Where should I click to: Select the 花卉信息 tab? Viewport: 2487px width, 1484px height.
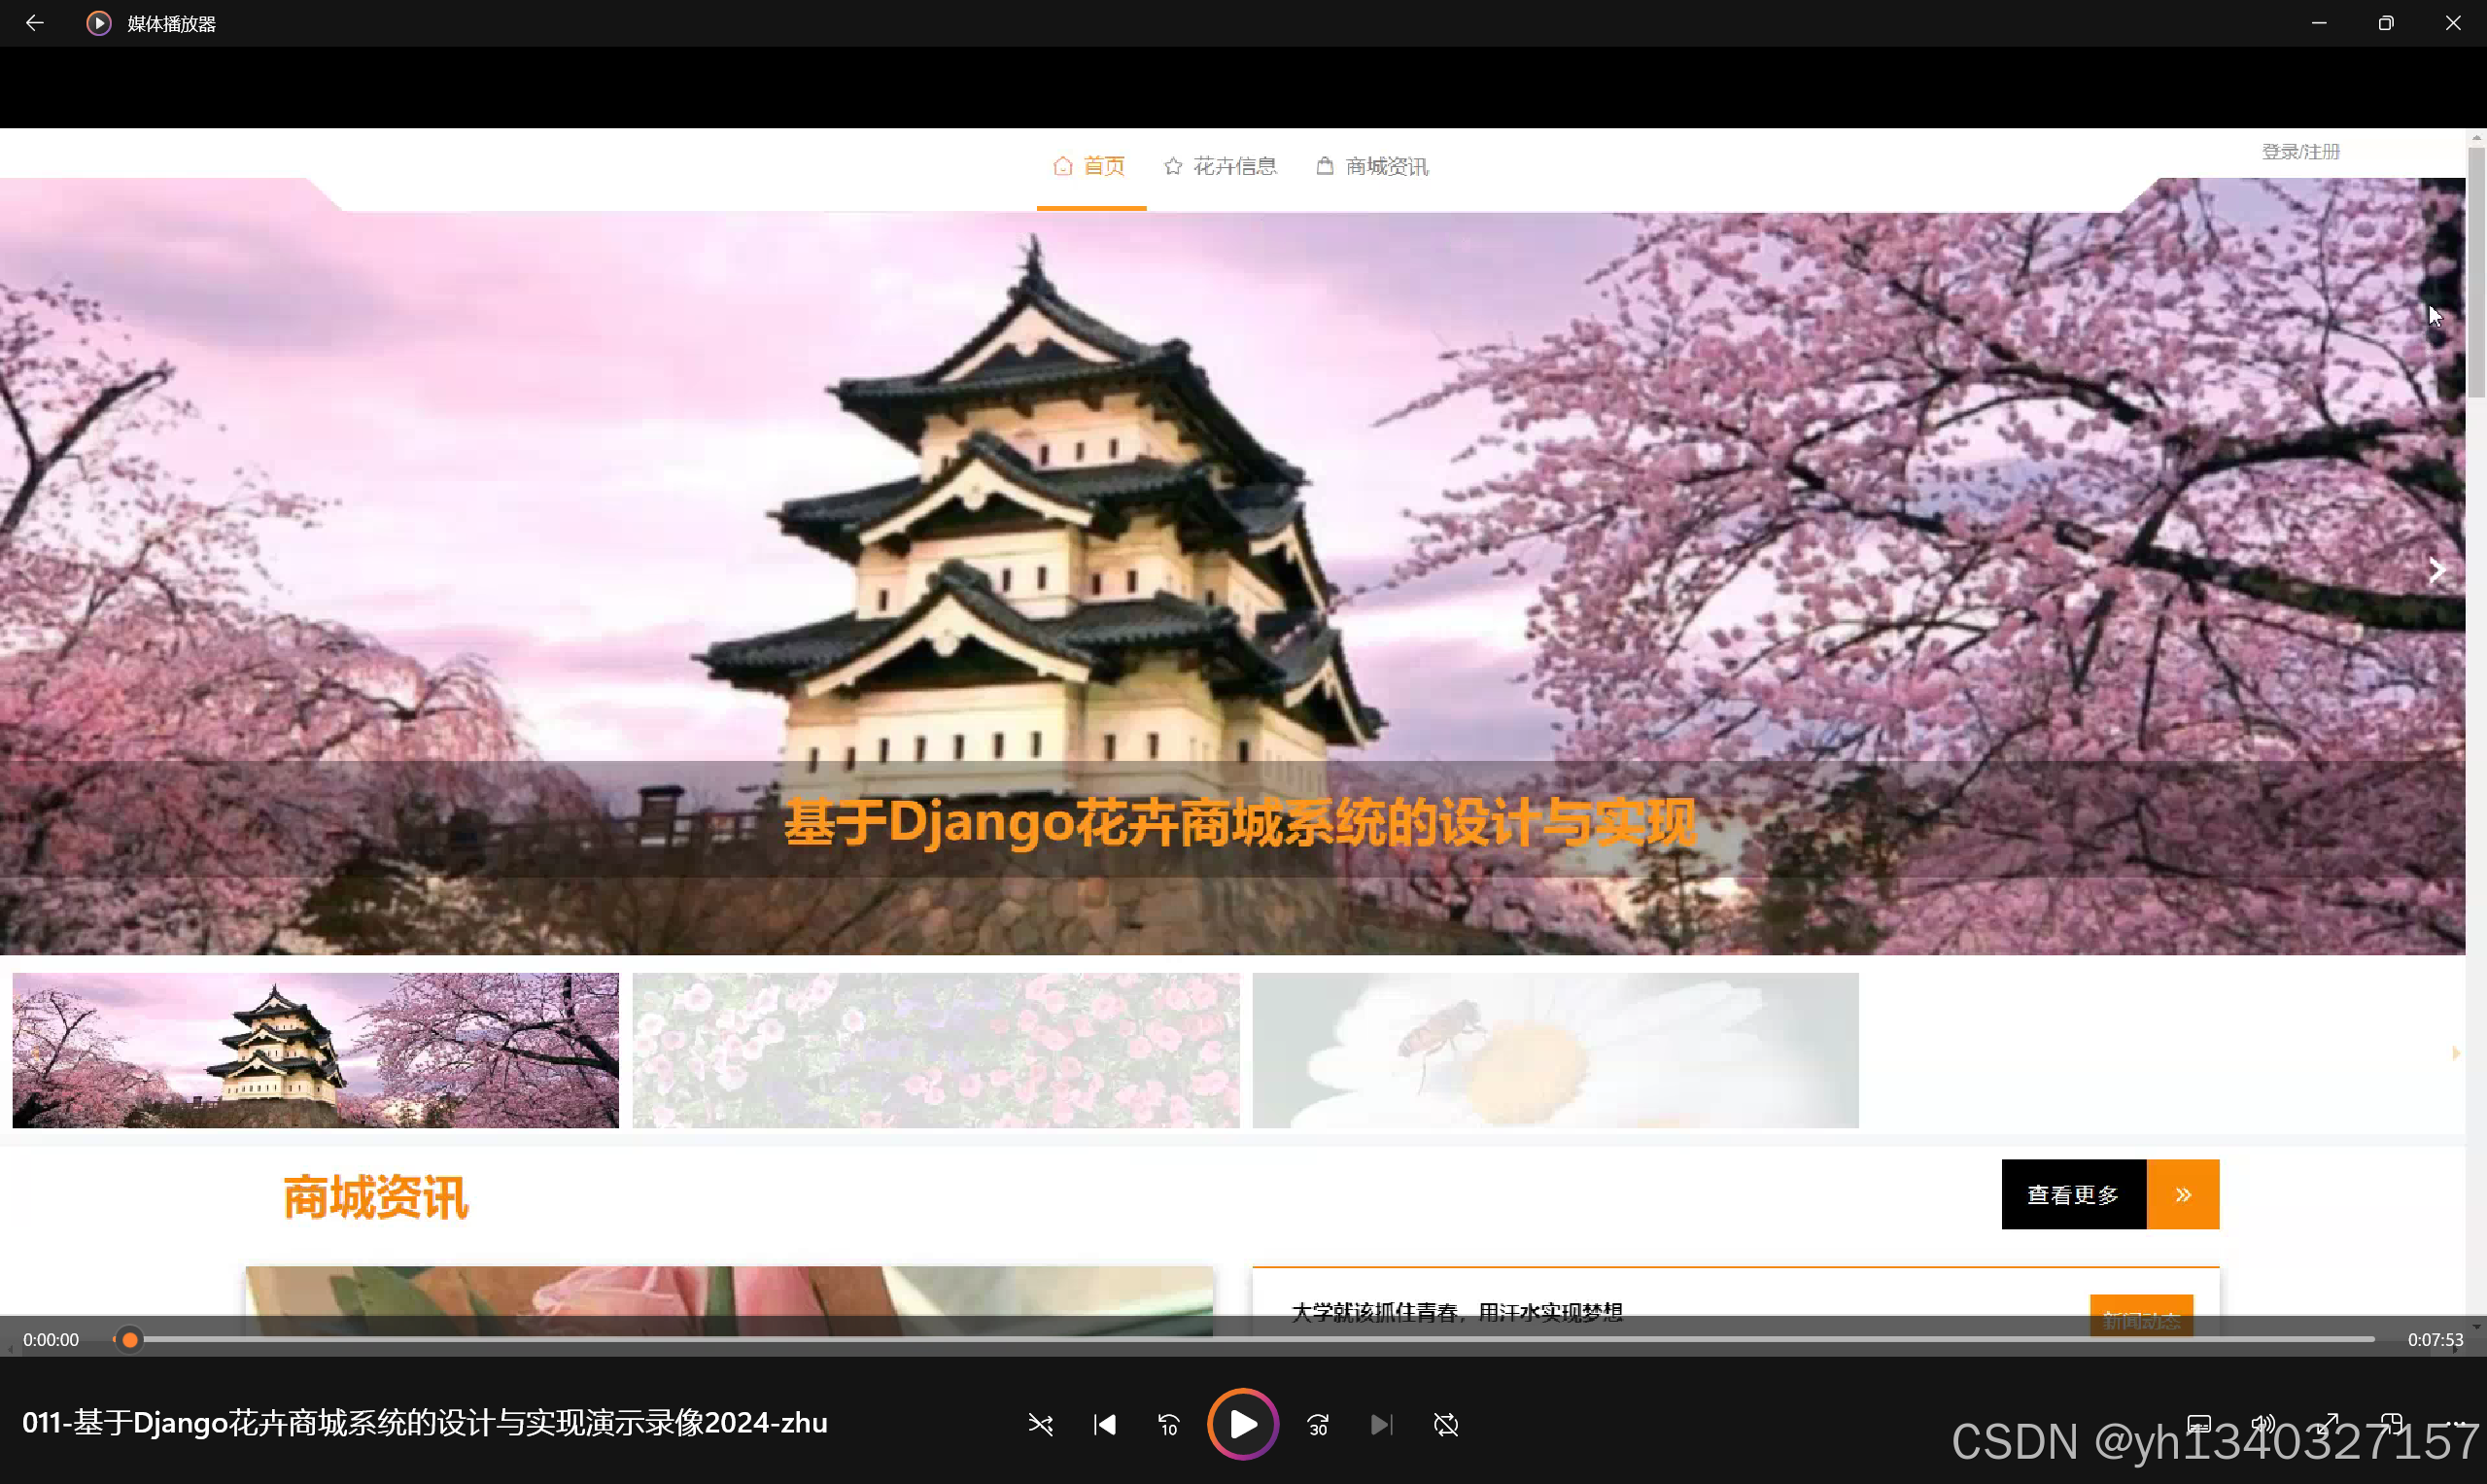coord(1220,166)
